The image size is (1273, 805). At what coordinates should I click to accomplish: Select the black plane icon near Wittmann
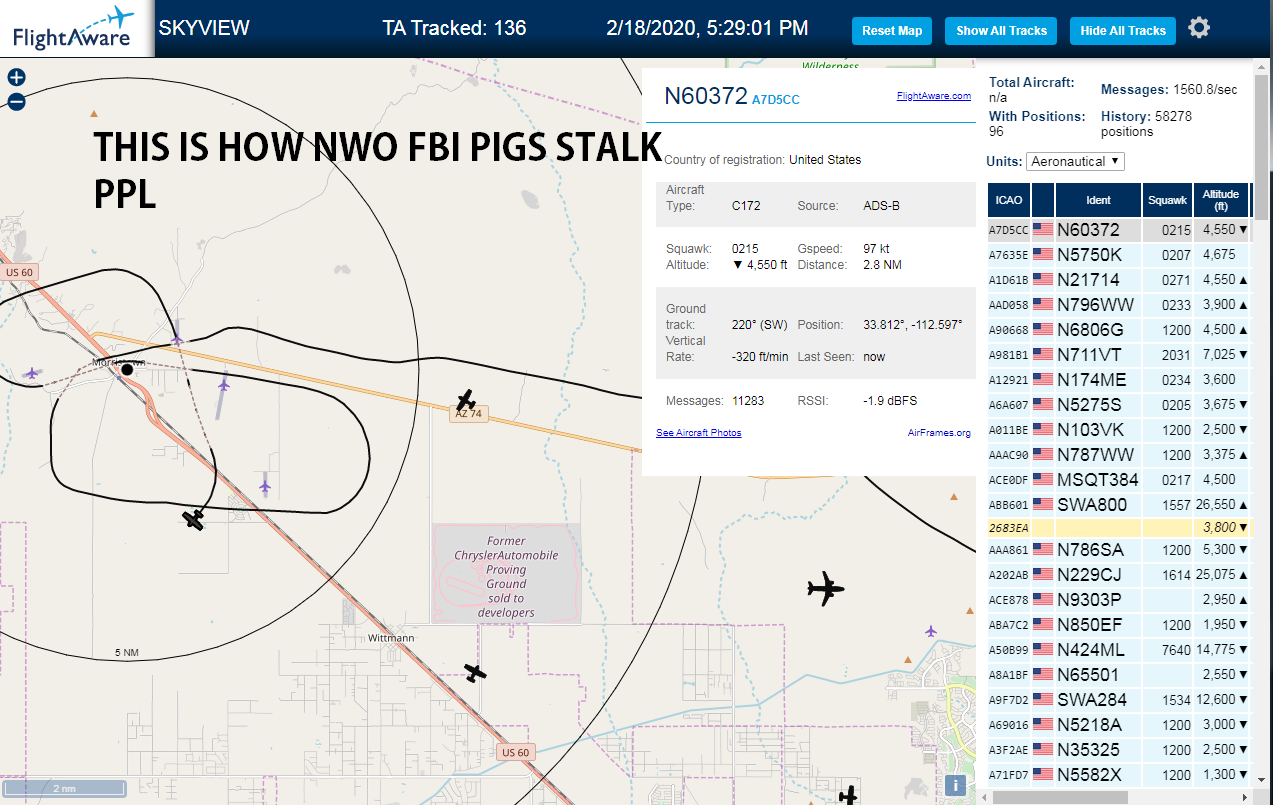475,673
